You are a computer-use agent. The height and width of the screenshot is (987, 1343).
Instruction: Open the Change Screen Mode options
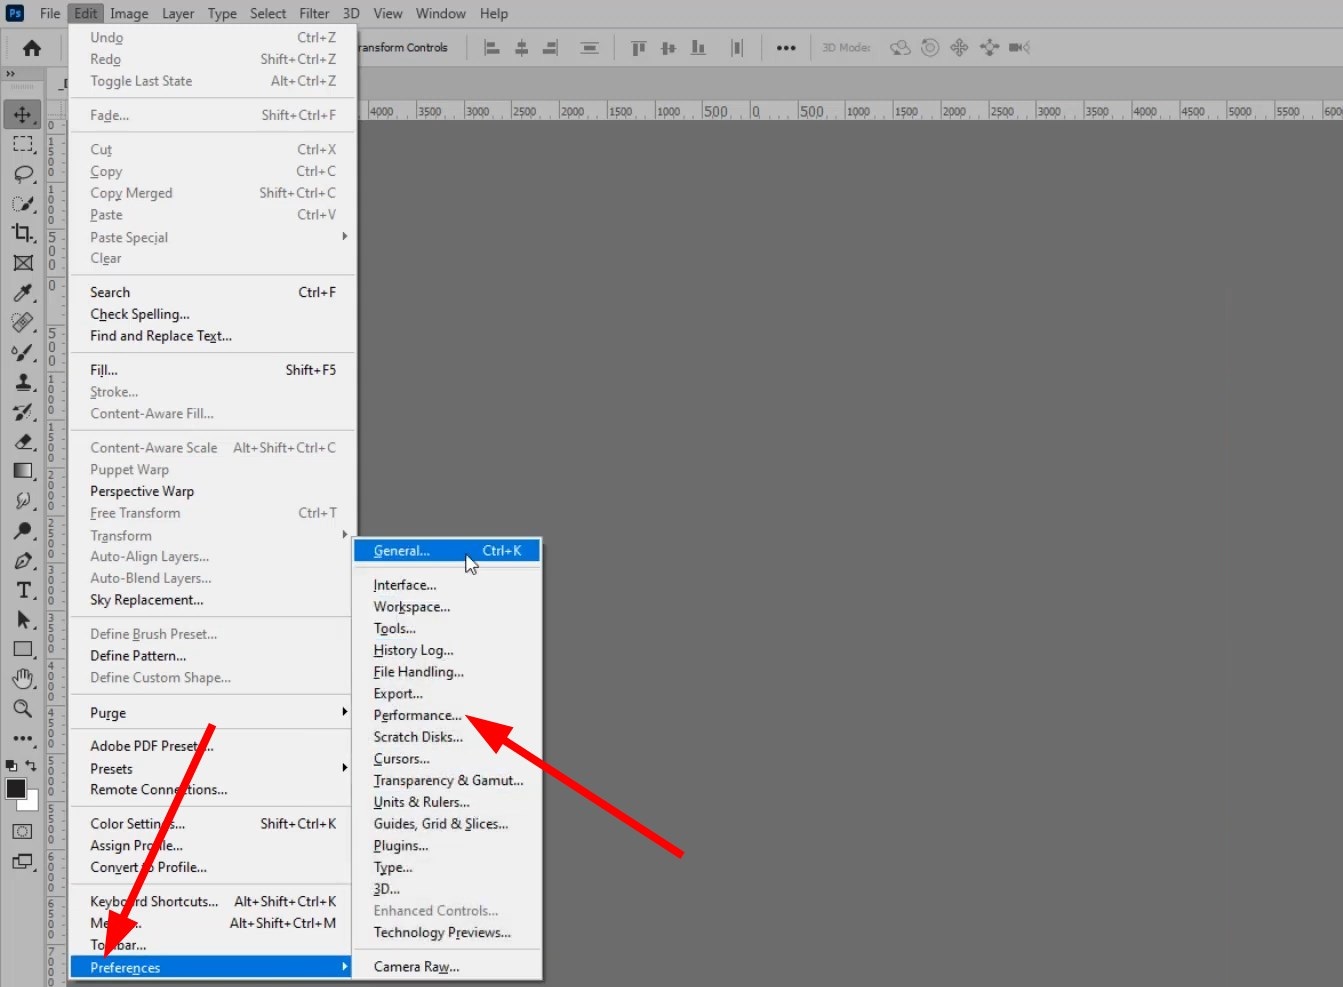22,861
